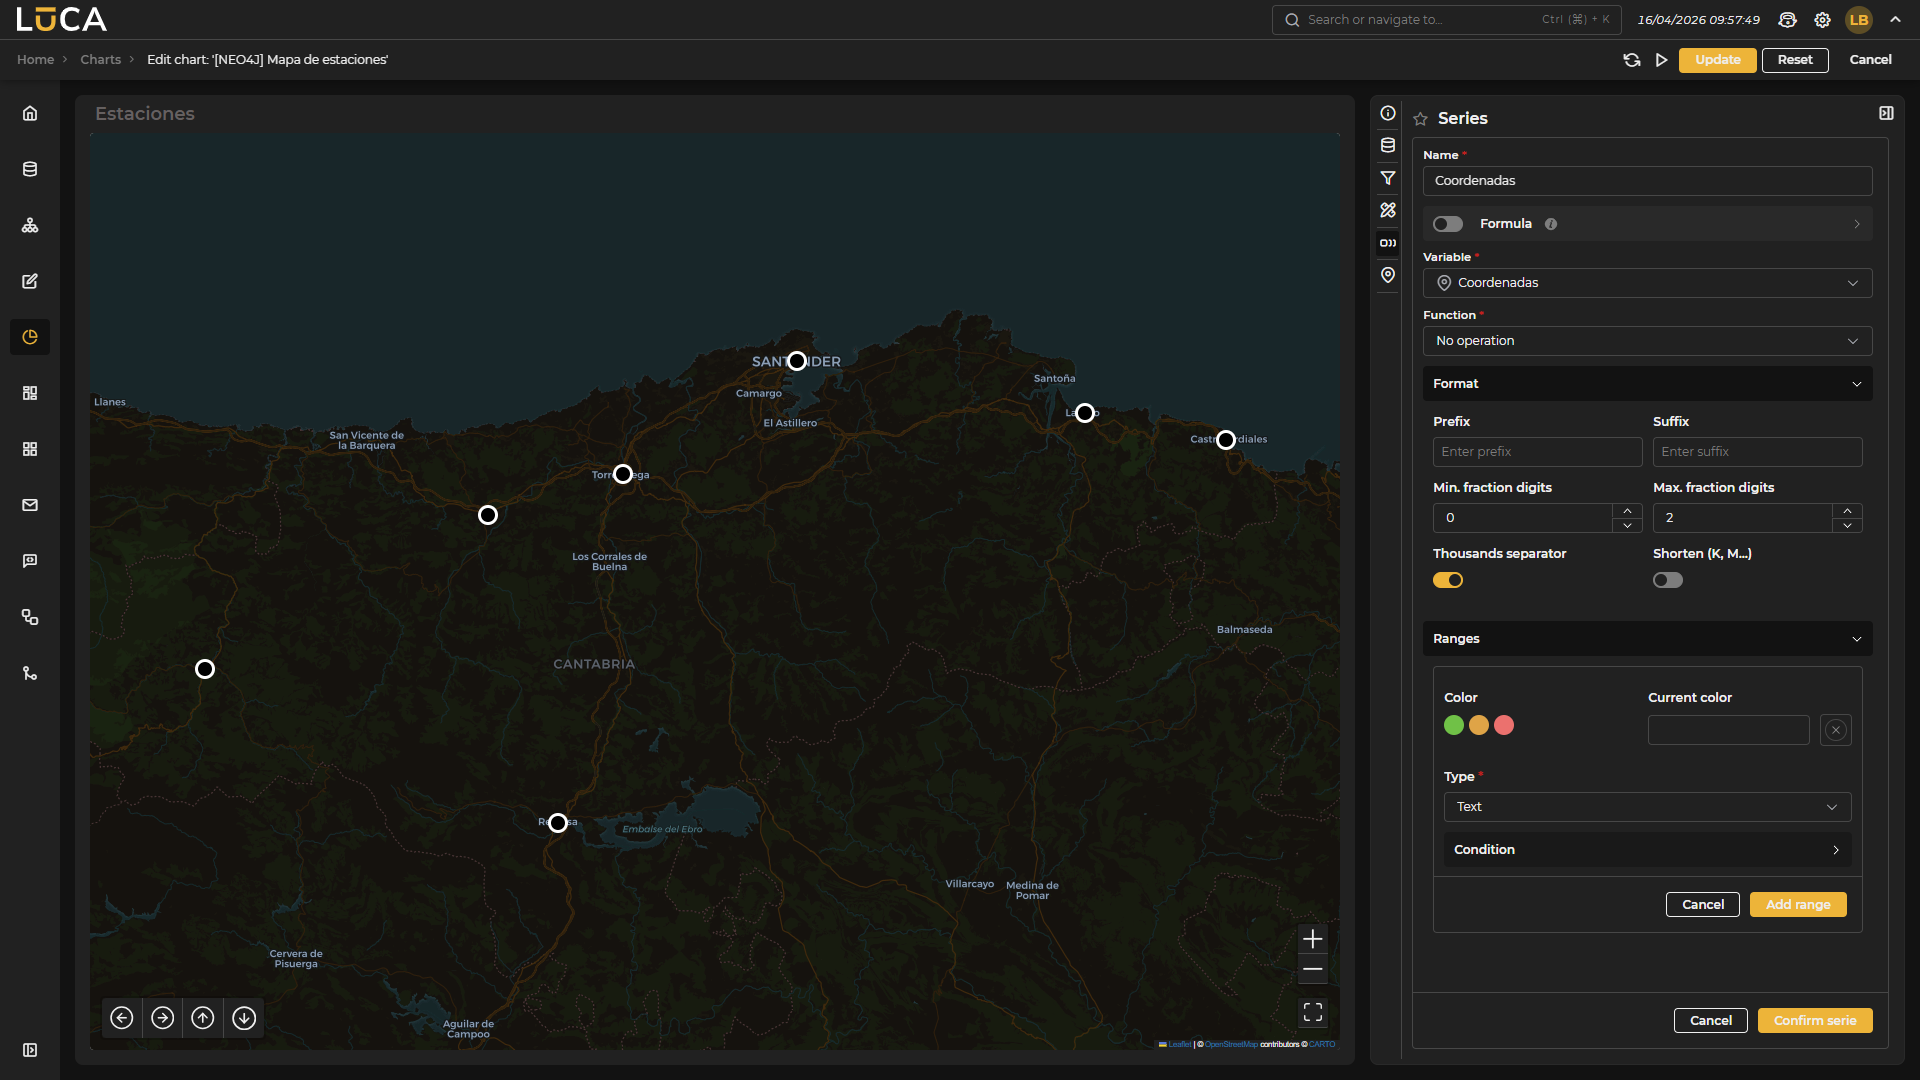
Task: Zoom out on the map
Action: click(1313, 969)
